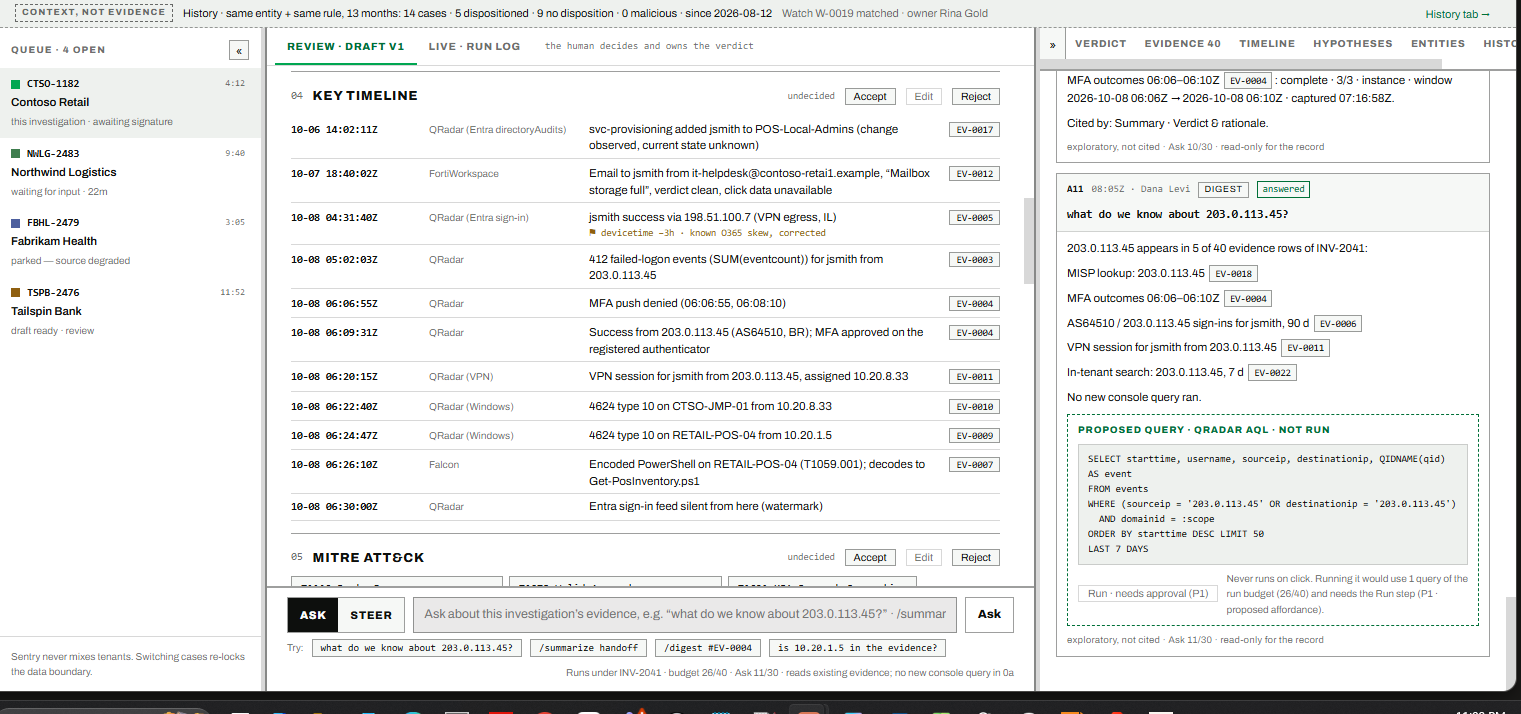This screenshot has height=714, width=1521.
Task: Expand the right panel with the » button
Action: tap(1053, 45)
